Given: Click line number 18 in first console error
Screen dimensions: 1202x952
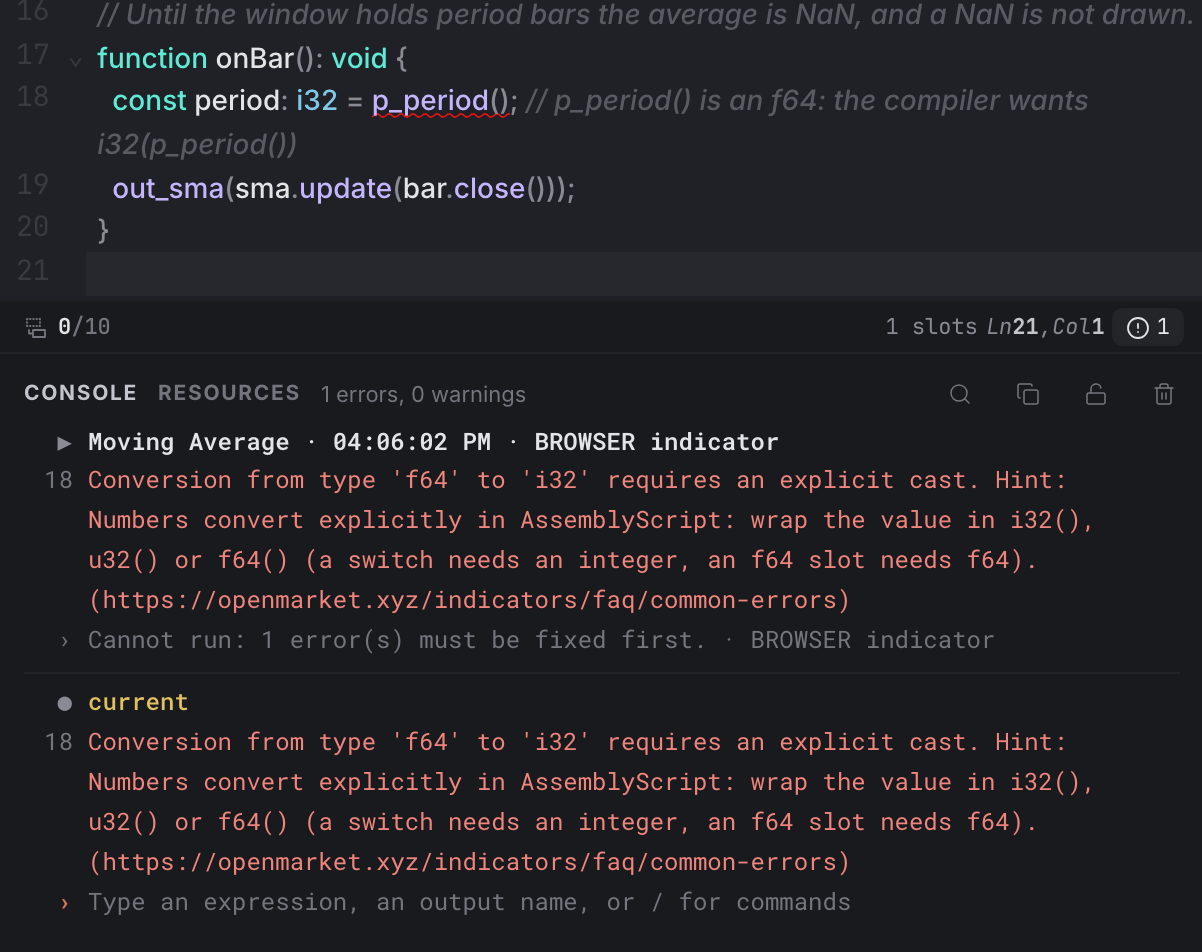Looking at the screenshot, I should click(59, 480).
